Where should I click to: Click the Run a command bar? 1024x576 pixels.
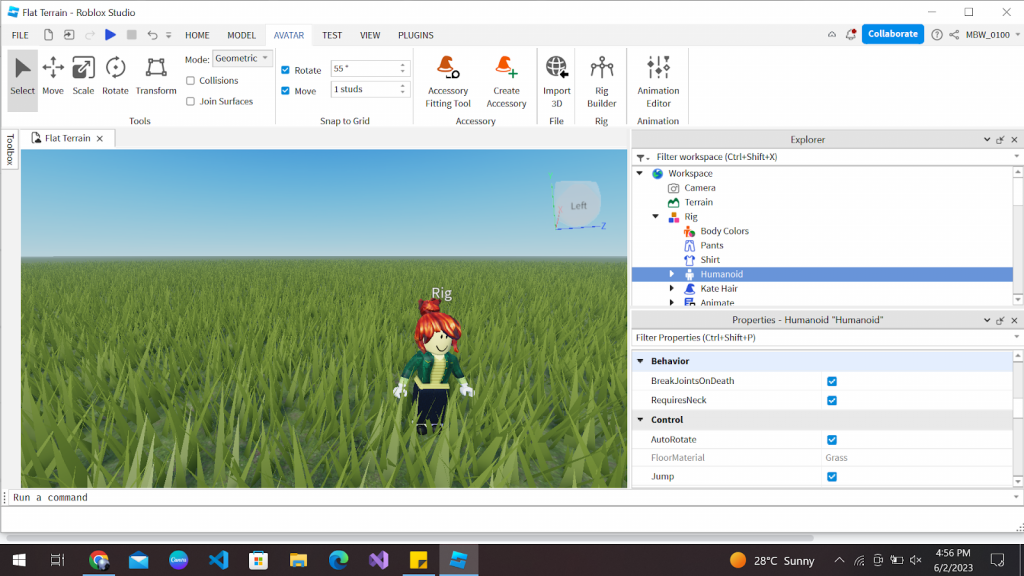point(100,497)
